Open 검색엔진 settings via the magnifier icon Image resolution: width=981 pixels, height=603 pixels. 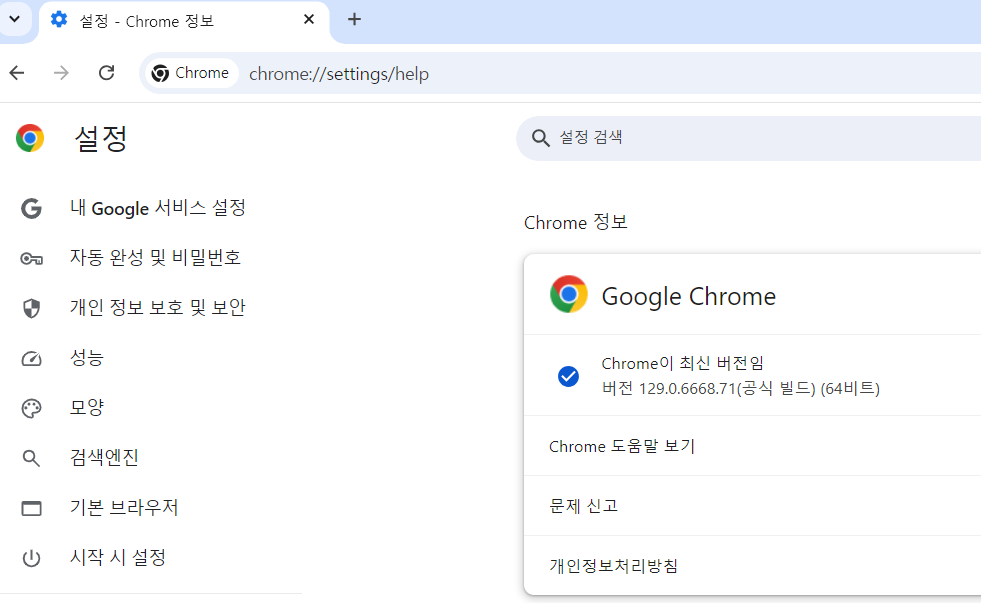(31, 458)
